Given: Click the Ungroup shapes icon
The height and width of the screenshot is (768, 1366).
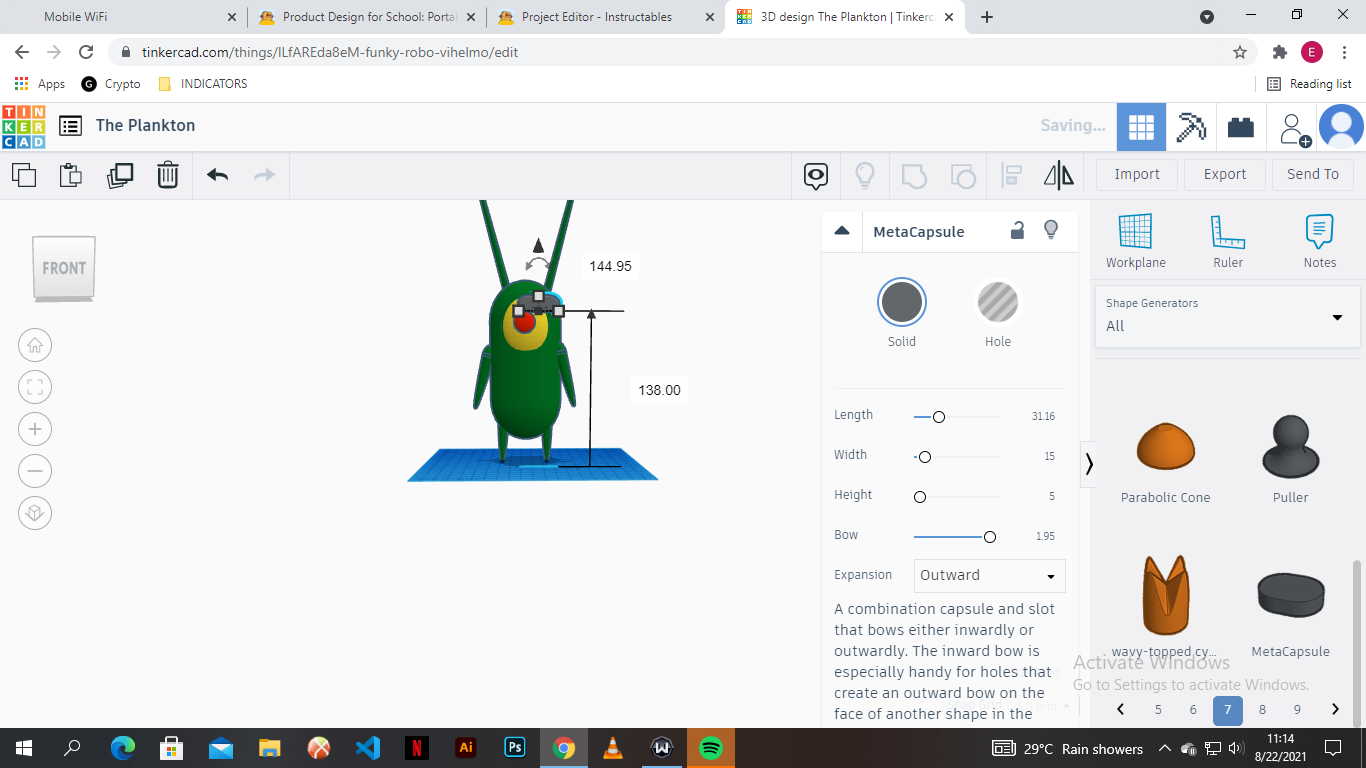Looking at the screenshot, I should pos(963,176).
